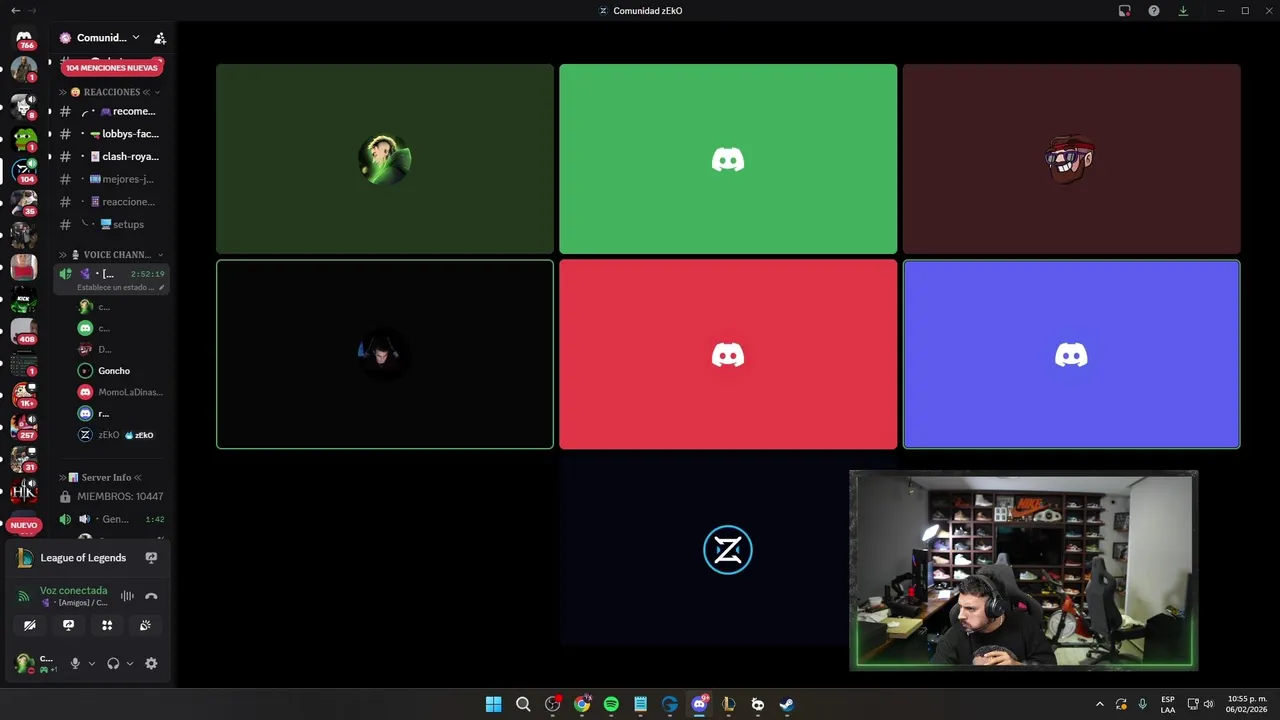Open the clash-roya... text channel
The image size is (1280, 720).
pyautogui.click(x=111, y=156)
